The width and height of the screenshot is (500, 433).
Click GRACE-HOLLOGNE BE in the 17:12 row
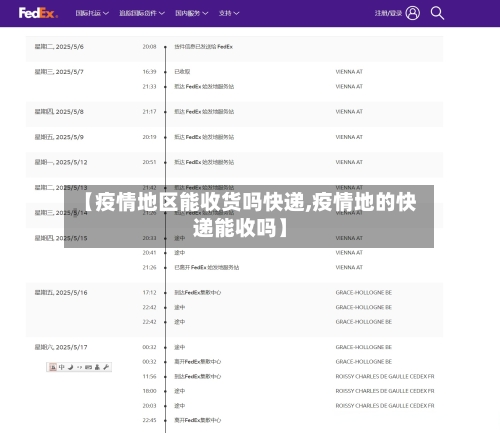364,293
